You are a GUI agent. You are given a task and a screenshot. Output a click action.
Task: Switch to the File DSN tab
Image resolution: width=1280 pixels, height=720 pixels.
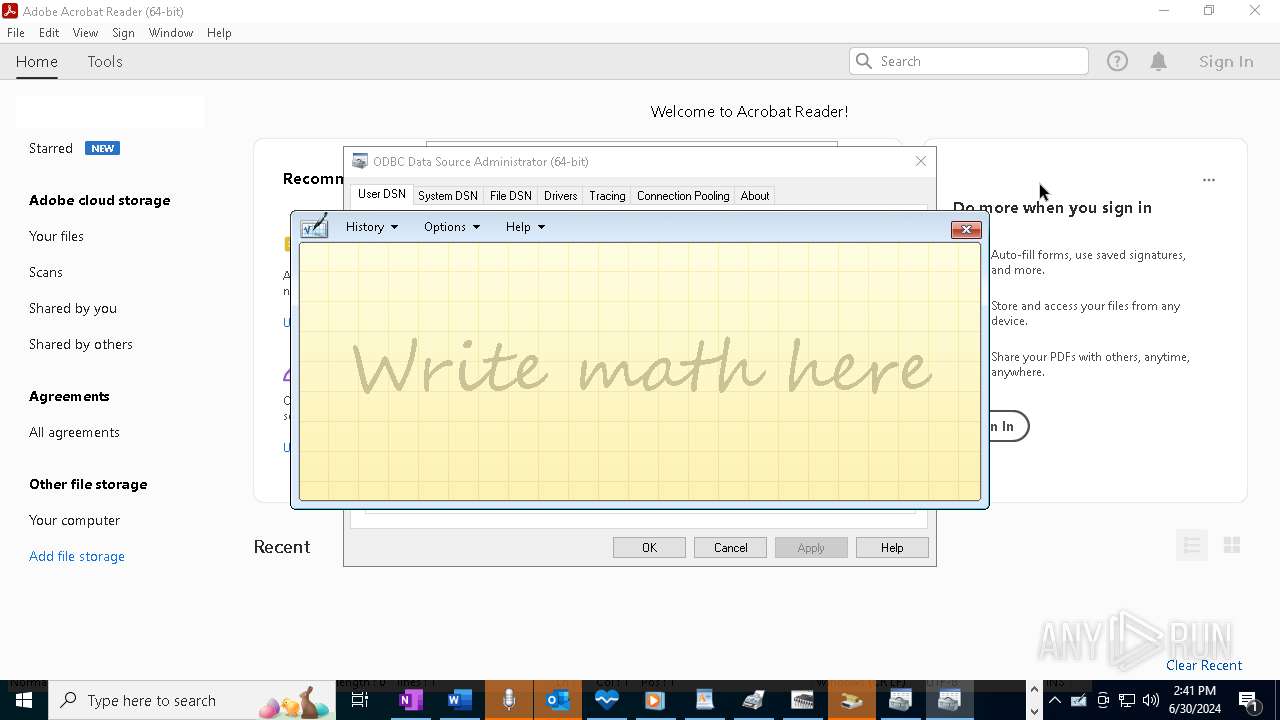pyautogui.click(x=511, y=196)
